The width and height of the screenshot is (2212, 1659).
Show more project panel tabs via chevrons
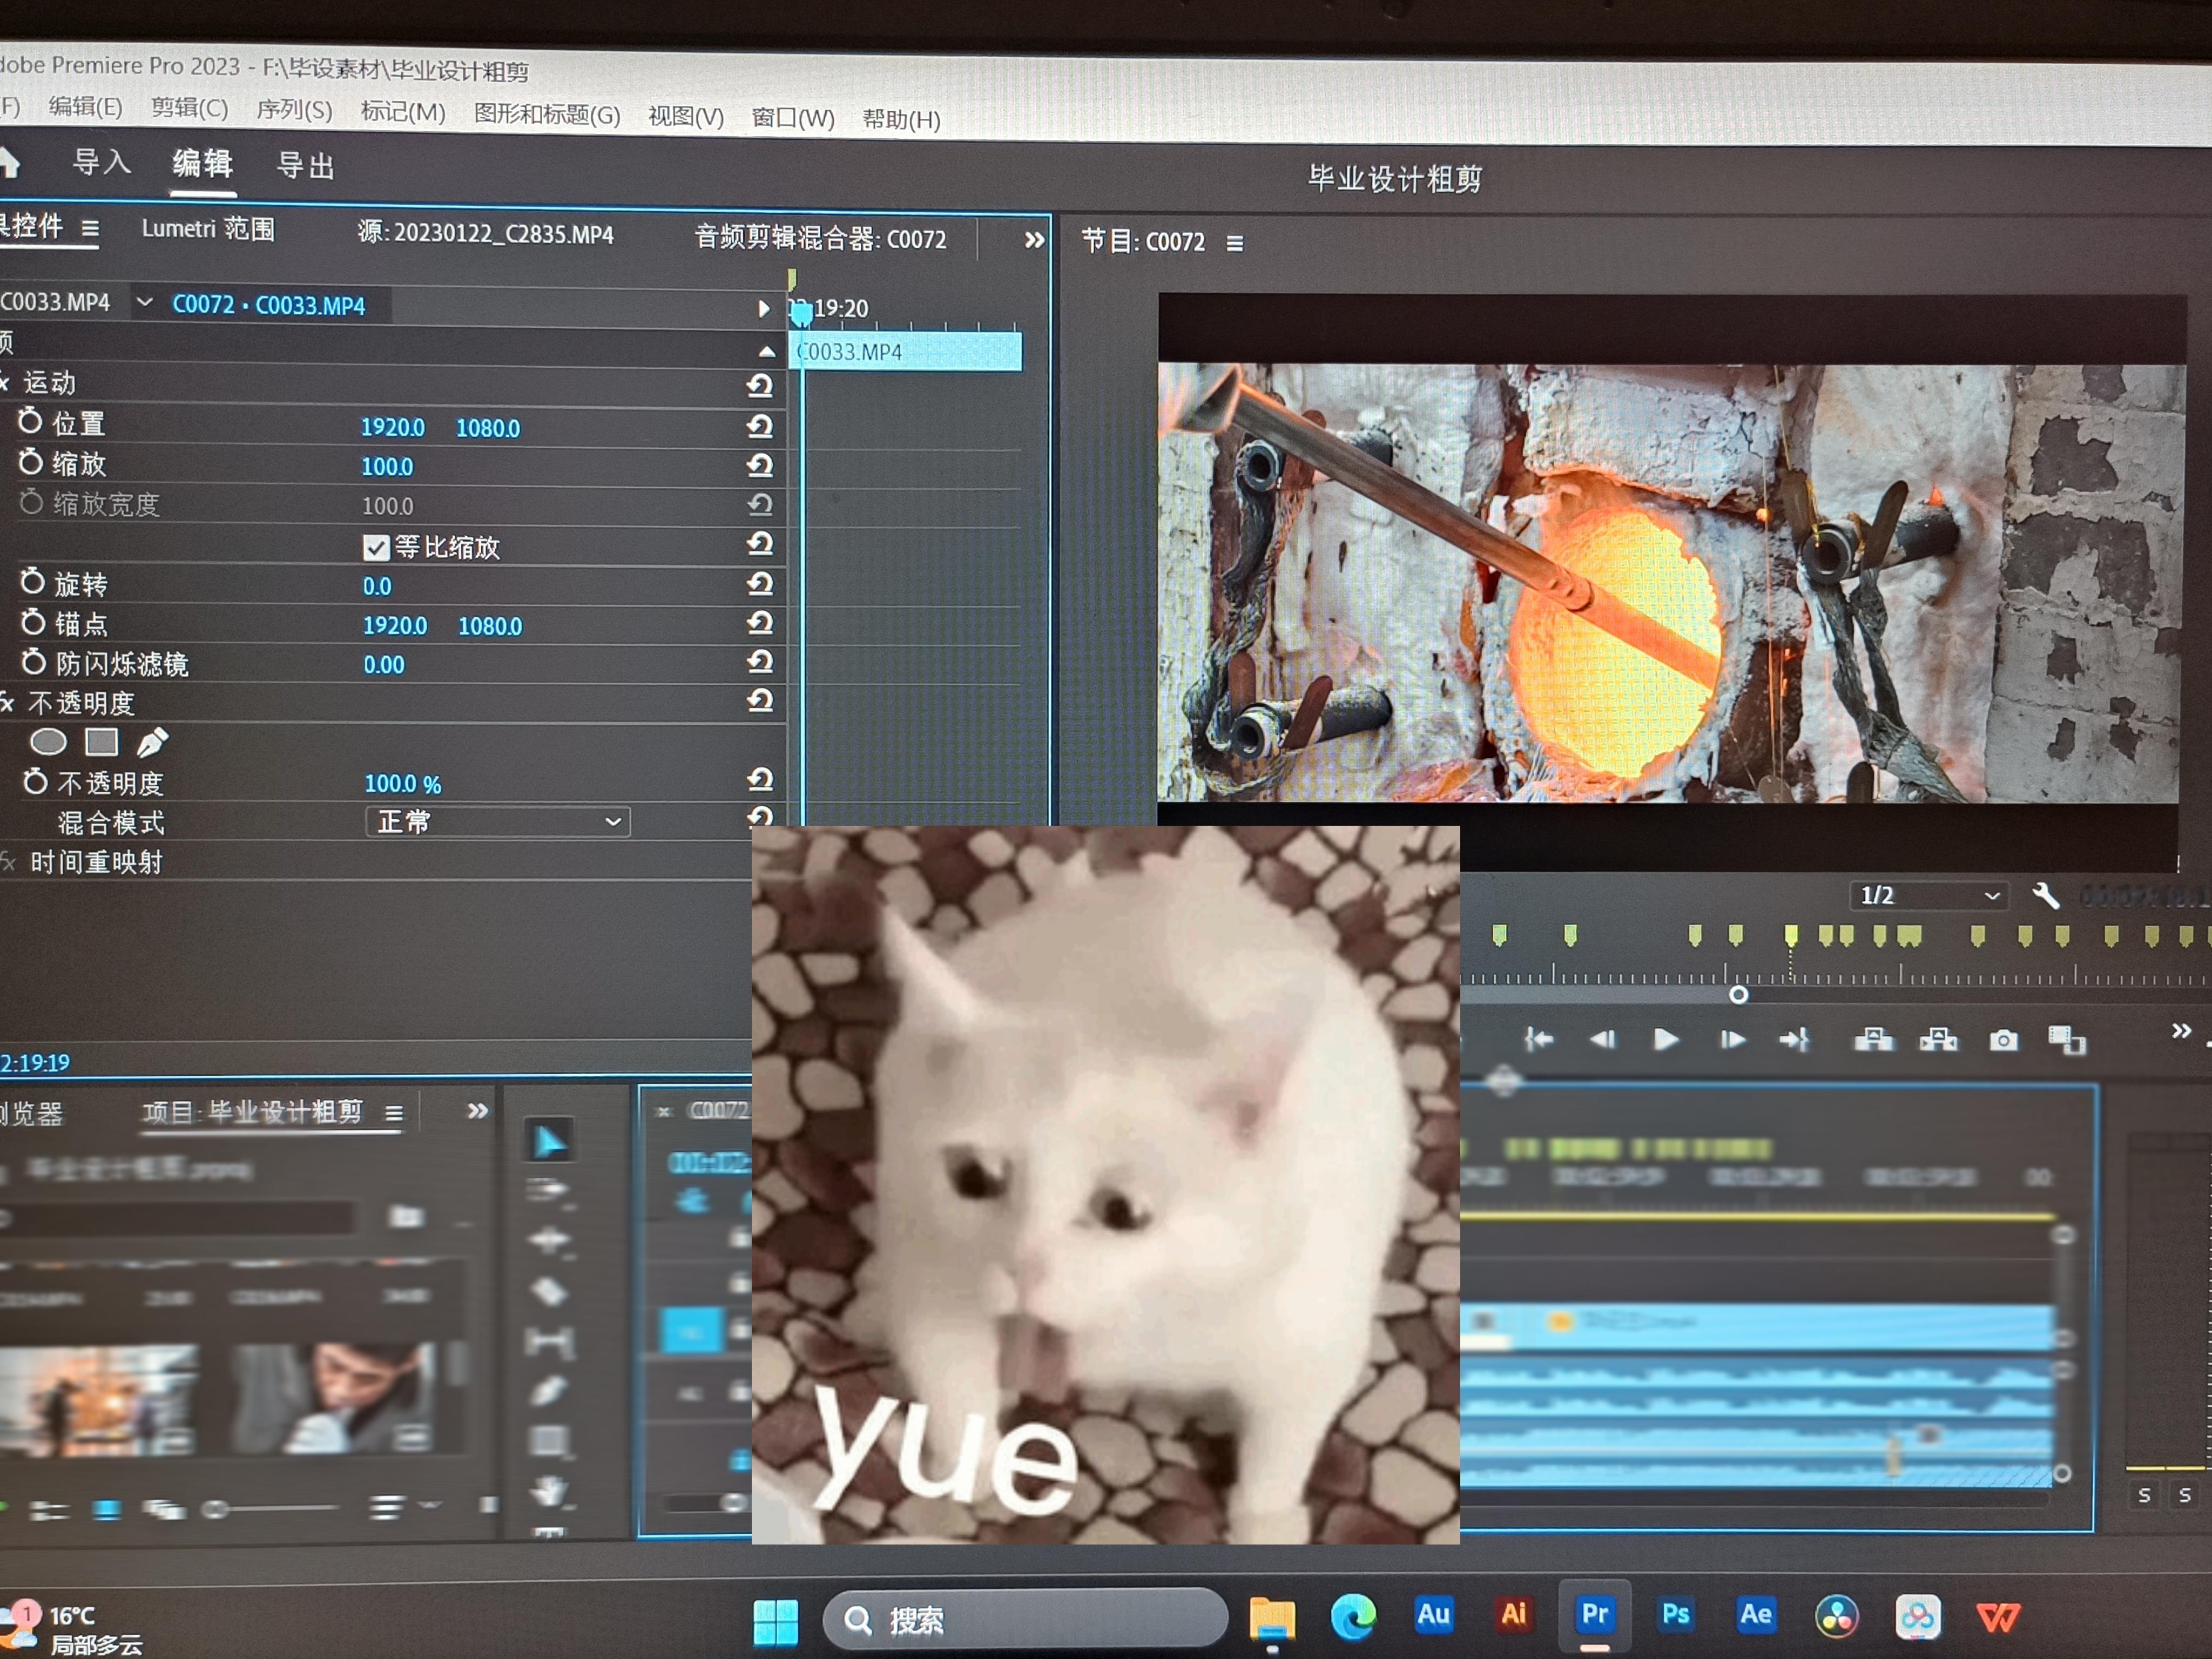coord(478,1111)
